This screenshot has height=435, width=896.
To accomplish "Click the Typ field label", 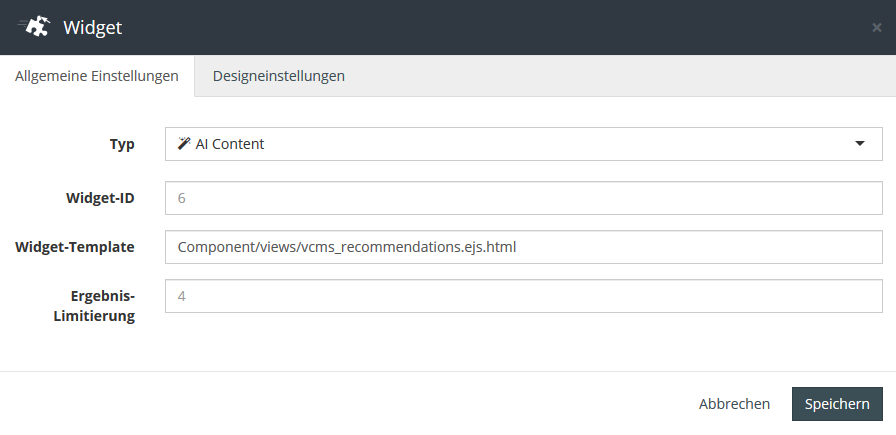I will point(122,144).
